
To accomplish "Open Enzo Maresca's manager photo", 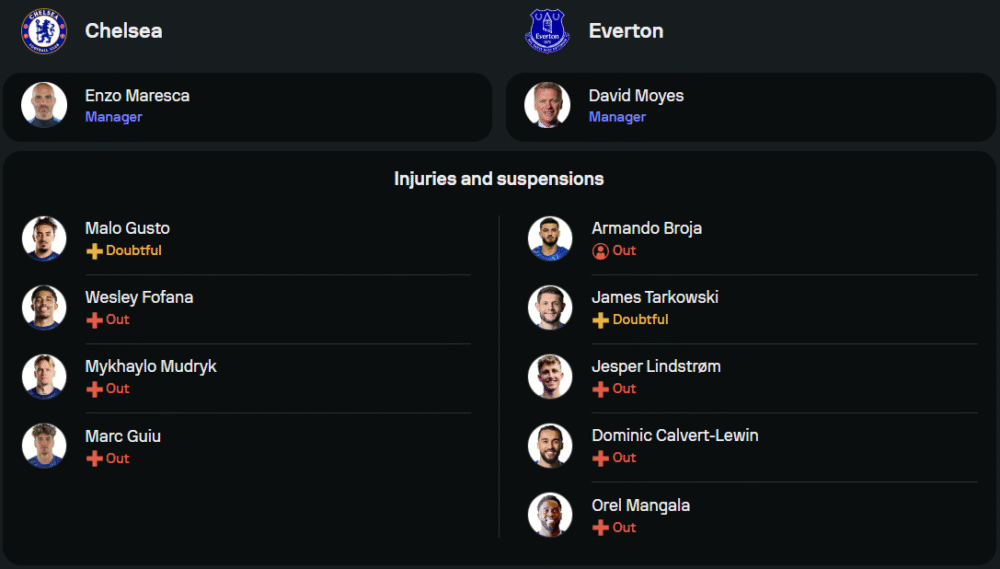I will (44, 105).
